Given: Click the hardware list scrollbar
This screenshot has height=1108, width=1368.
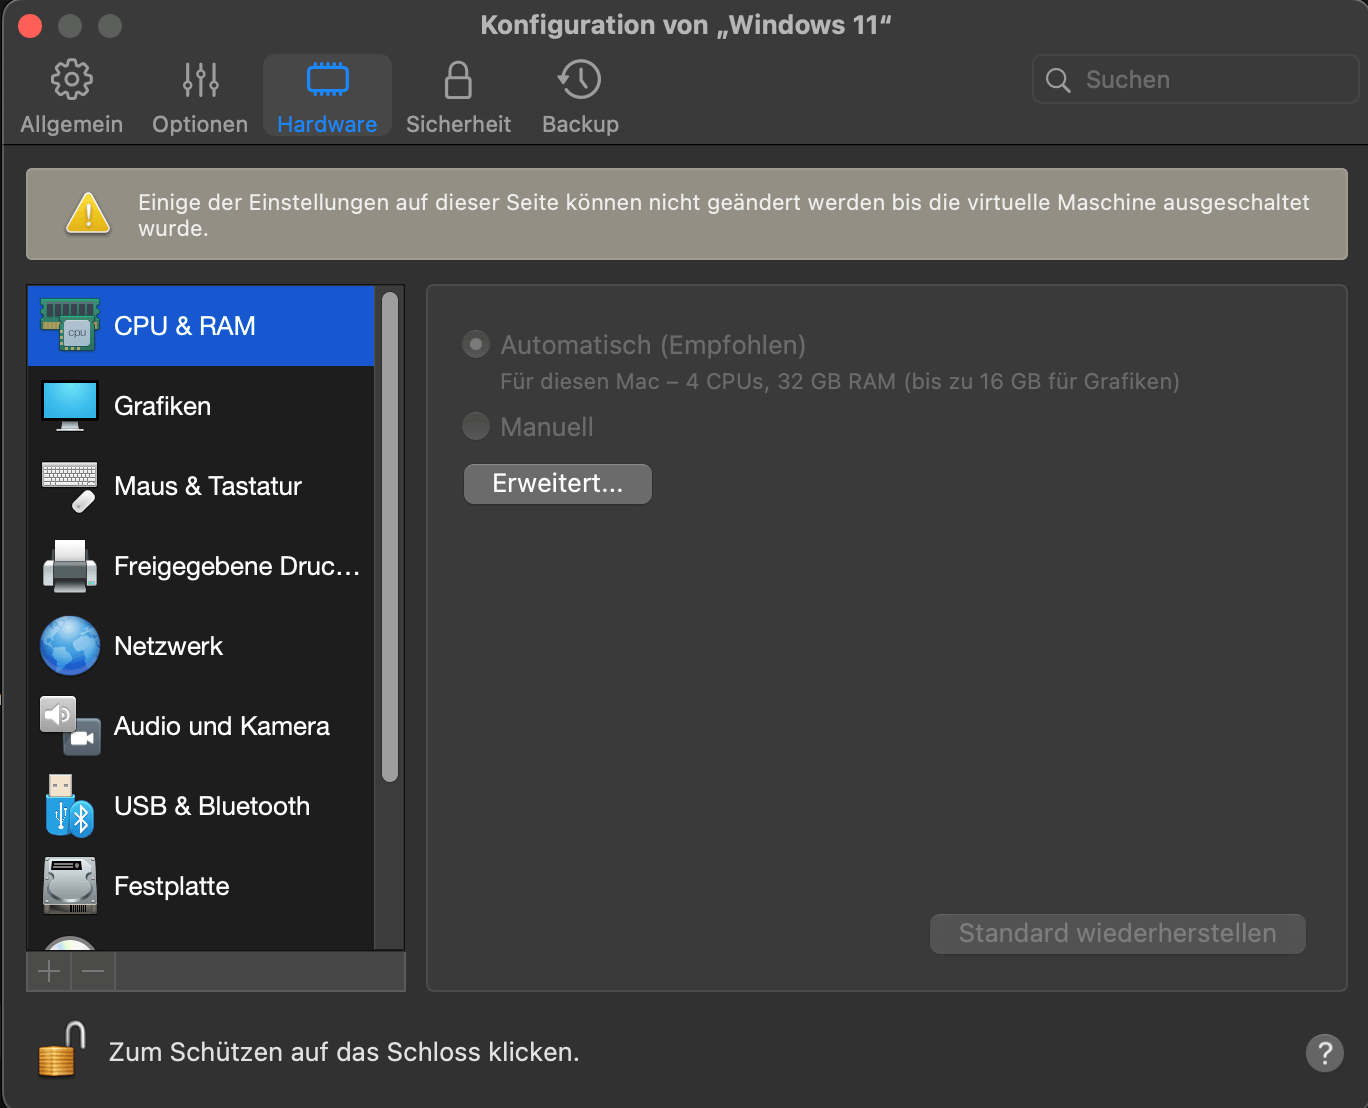Looking at the screenshot, I should pos(390,537).
